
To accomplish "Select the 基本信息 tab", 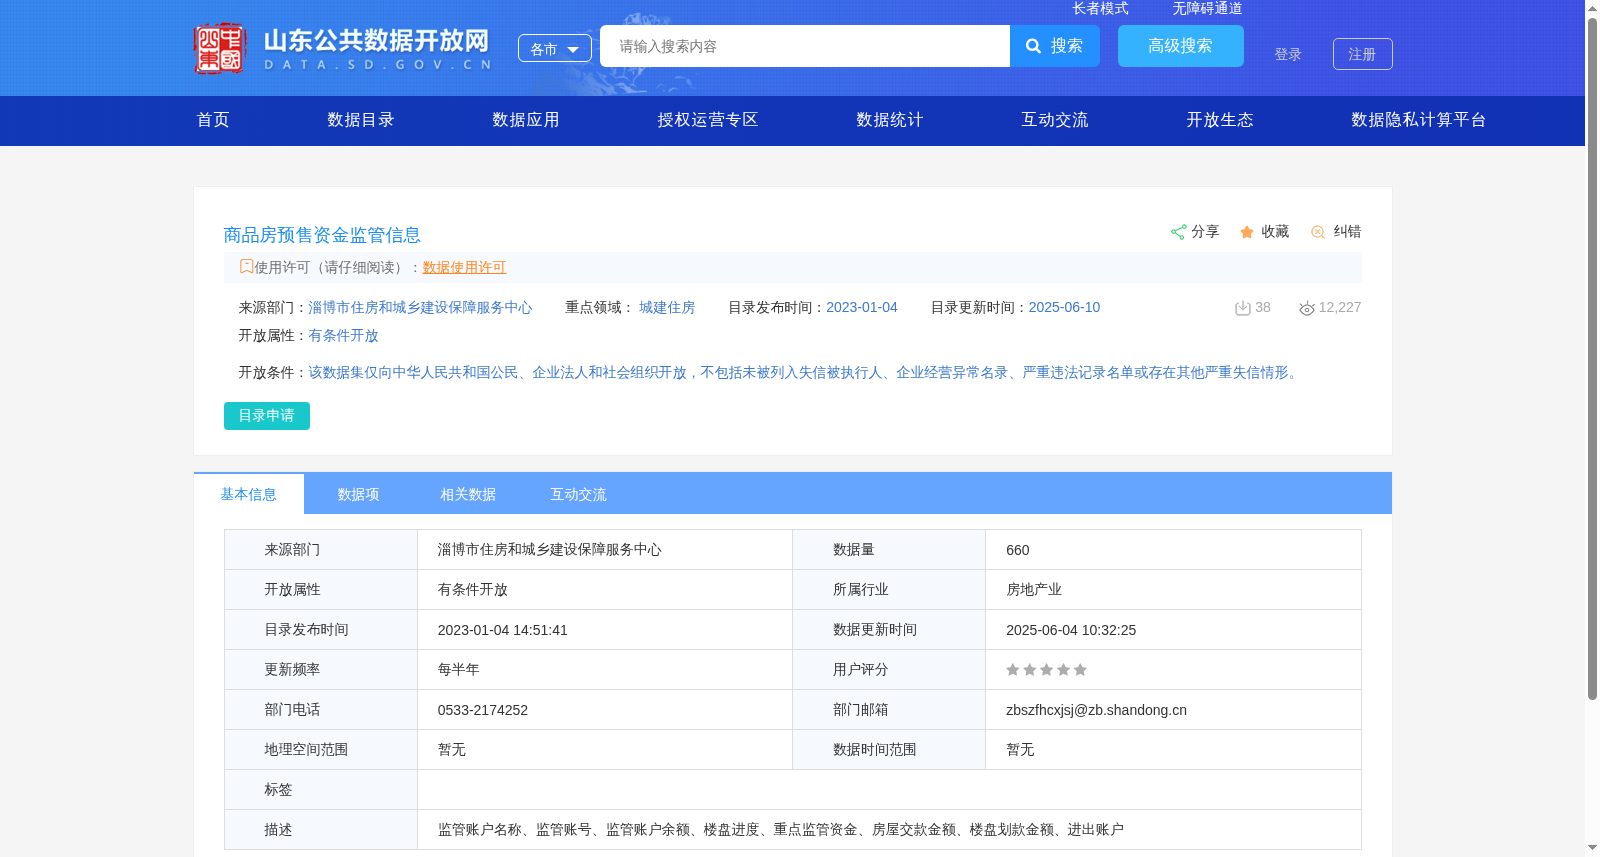I will click(249, 494).
